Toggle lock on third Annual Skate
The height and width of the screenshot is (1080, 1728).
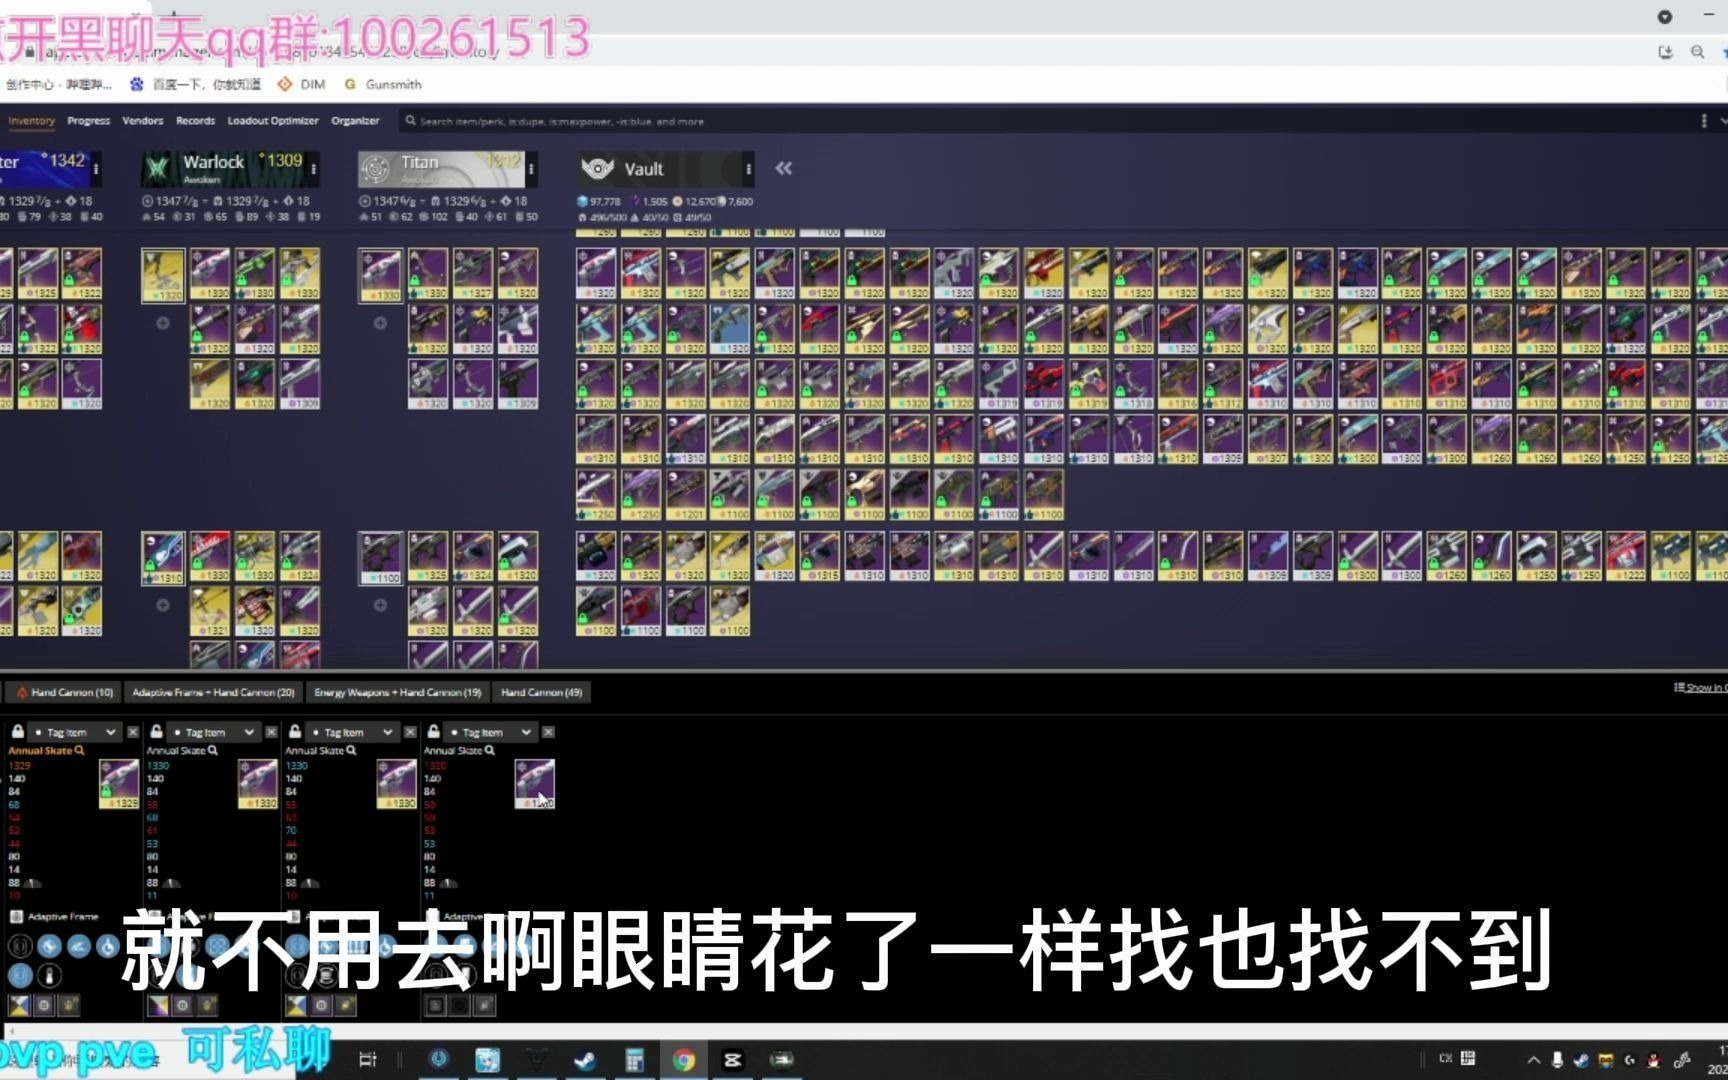pyautogui.click(x=295, y=732)
